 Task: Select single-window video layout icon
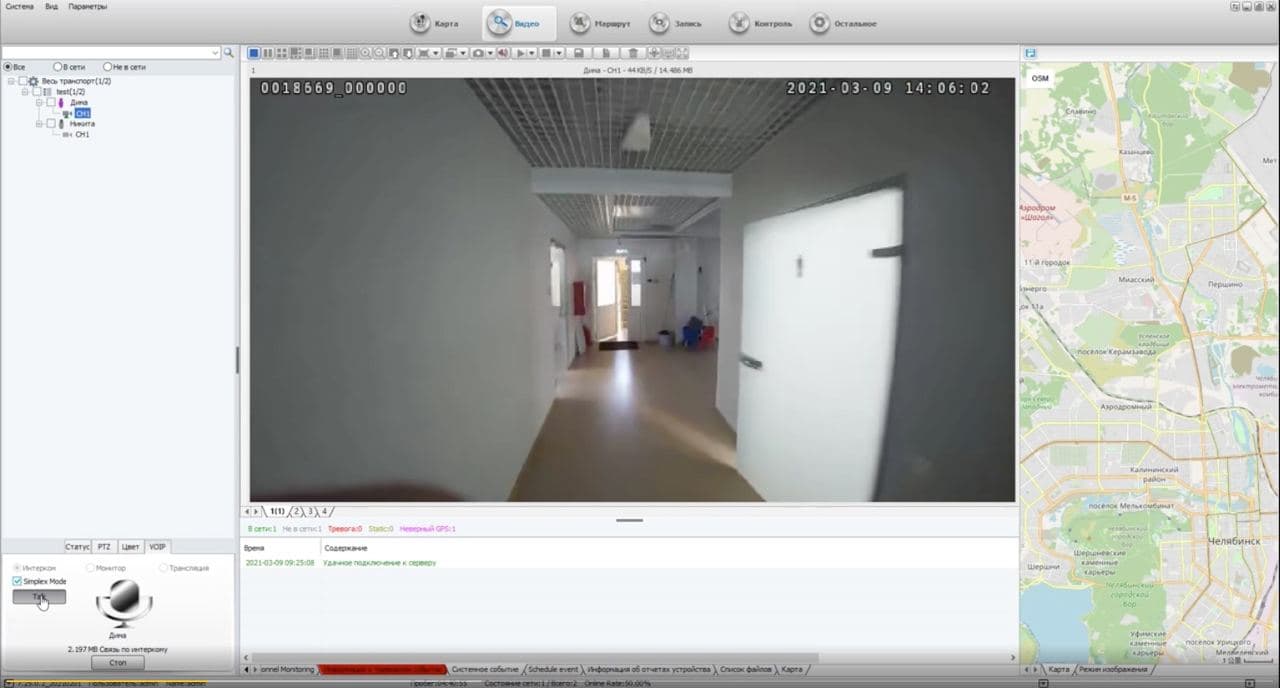(254, 53)
